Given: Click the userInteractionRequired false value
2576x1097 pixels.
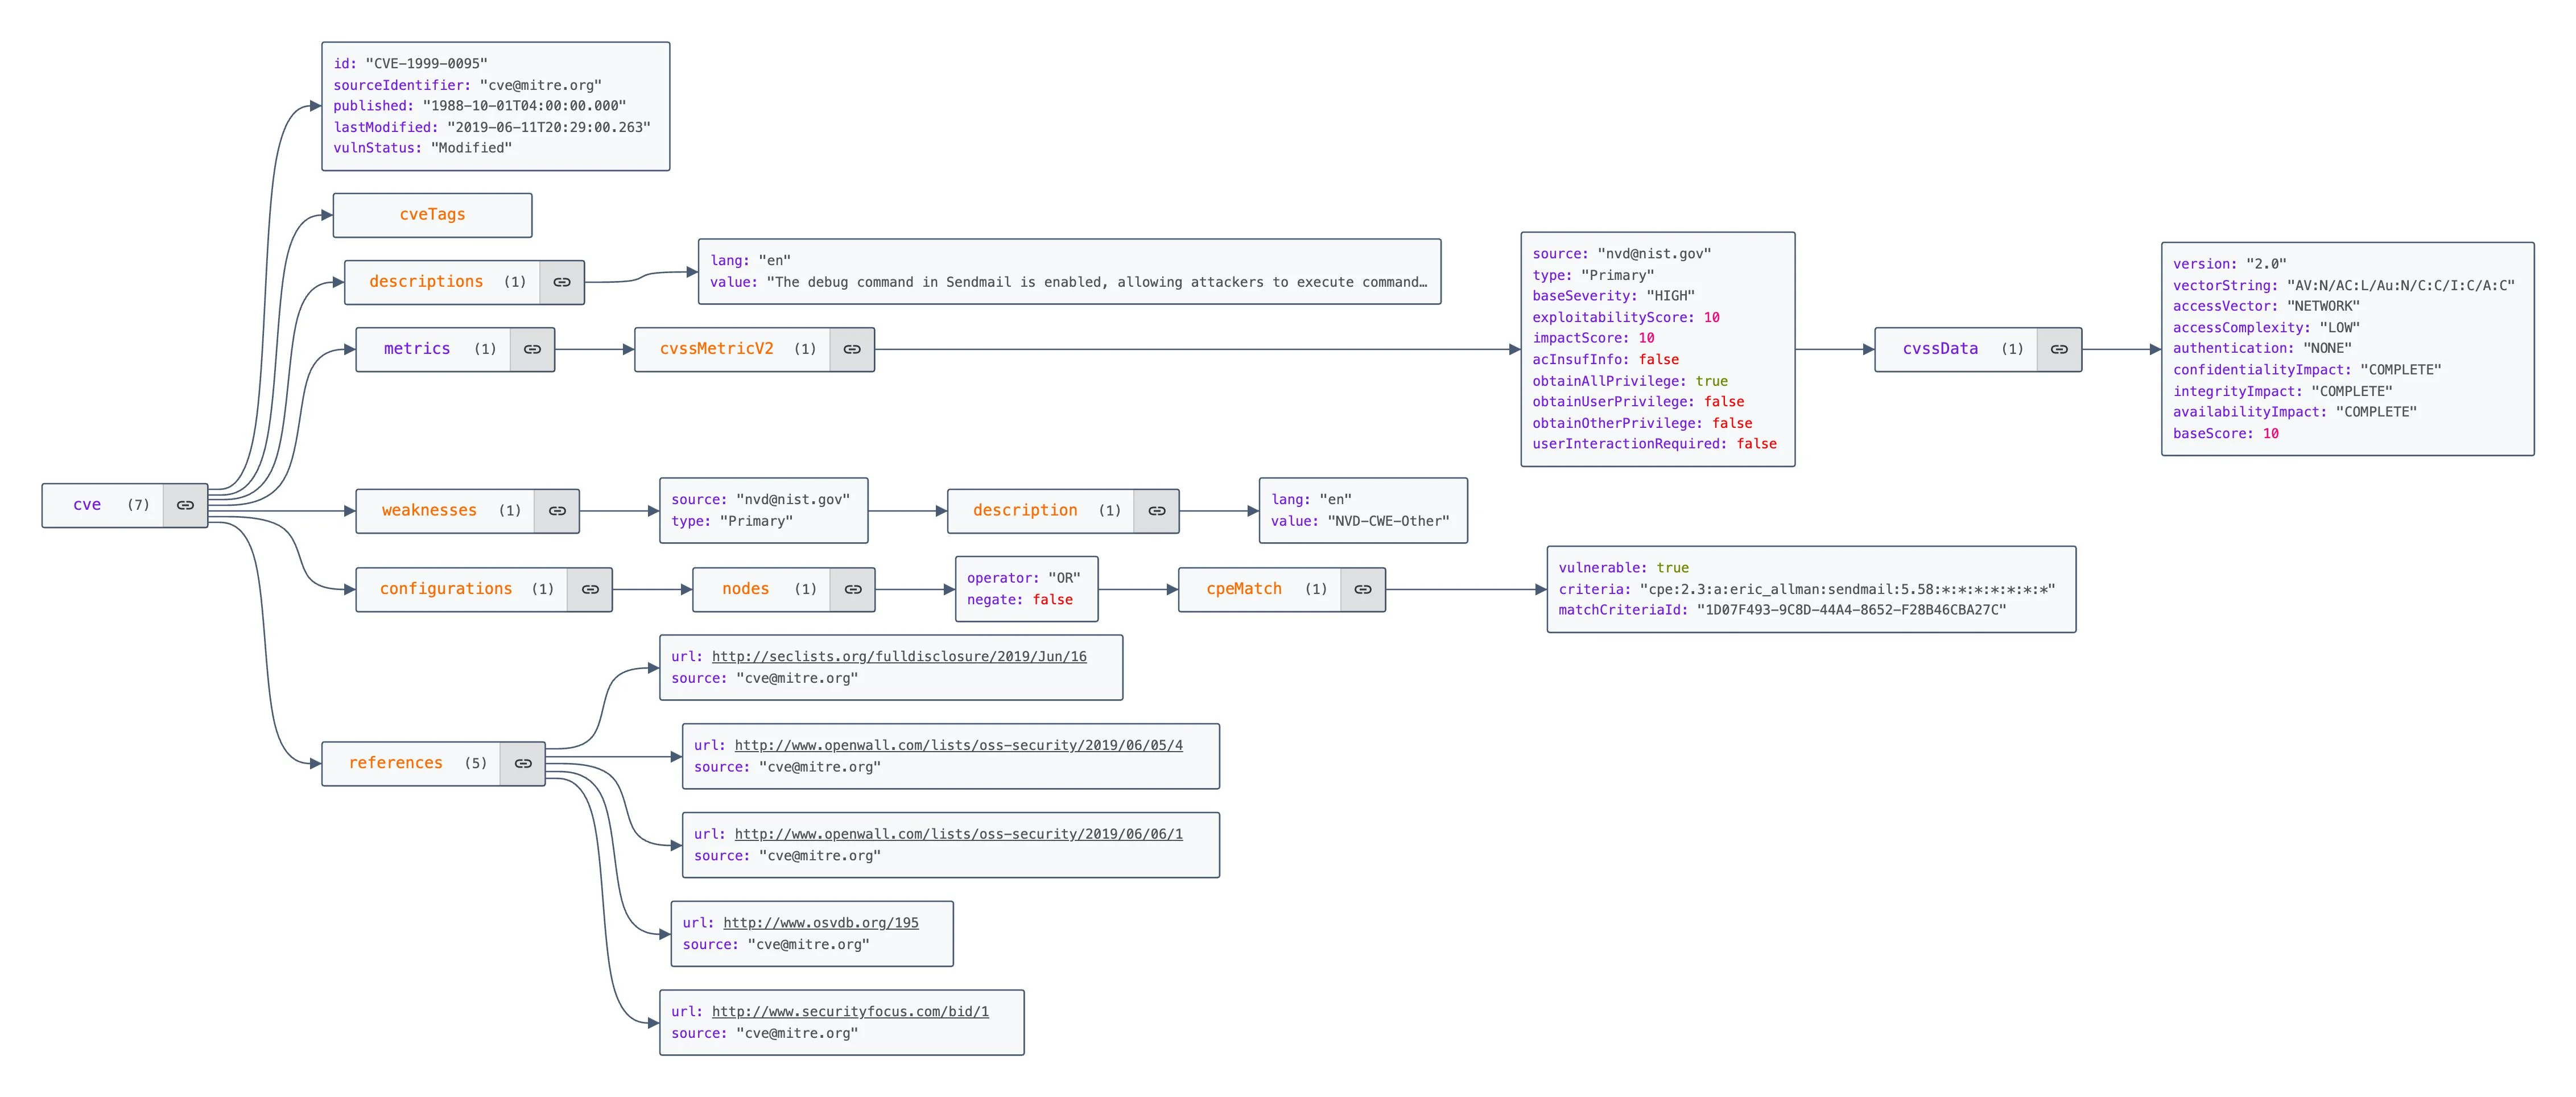Looking at the screenshot, I should coord(1756,444).
